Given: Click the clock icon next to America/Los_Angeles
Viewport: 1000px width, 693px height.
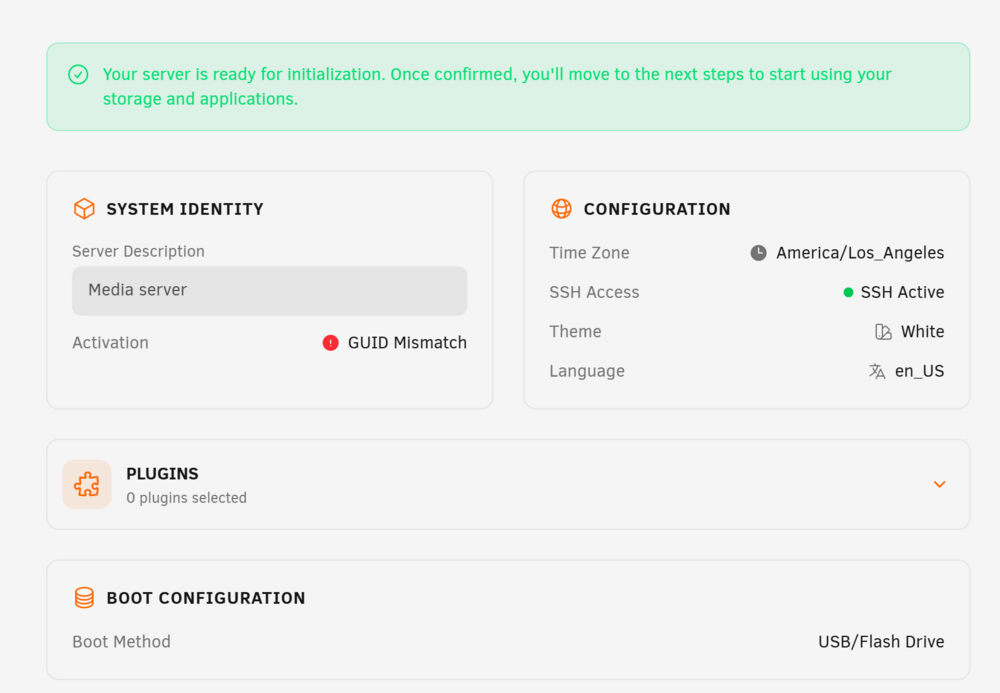Looking at the screenshot, I should [758, 253].
